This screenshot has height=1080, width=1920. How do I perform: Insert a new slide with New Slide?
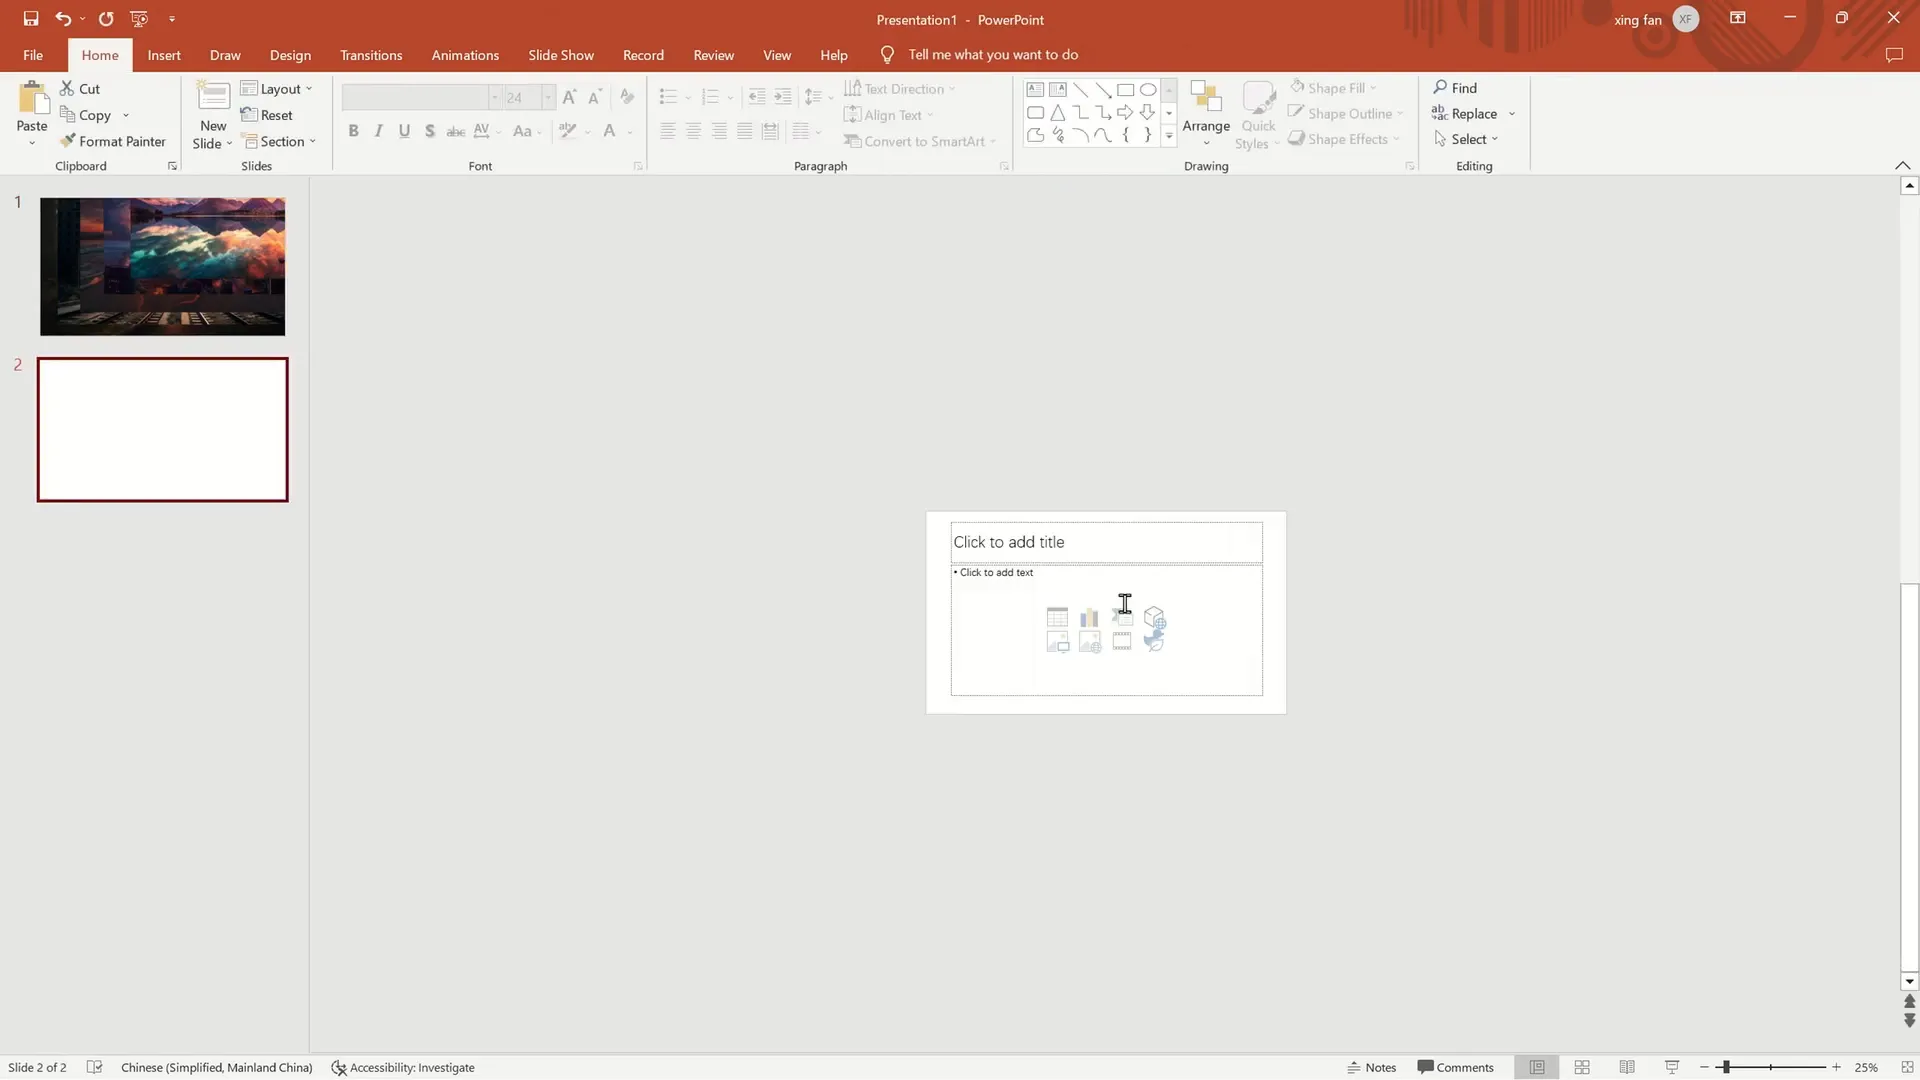[x=212, y=98]
